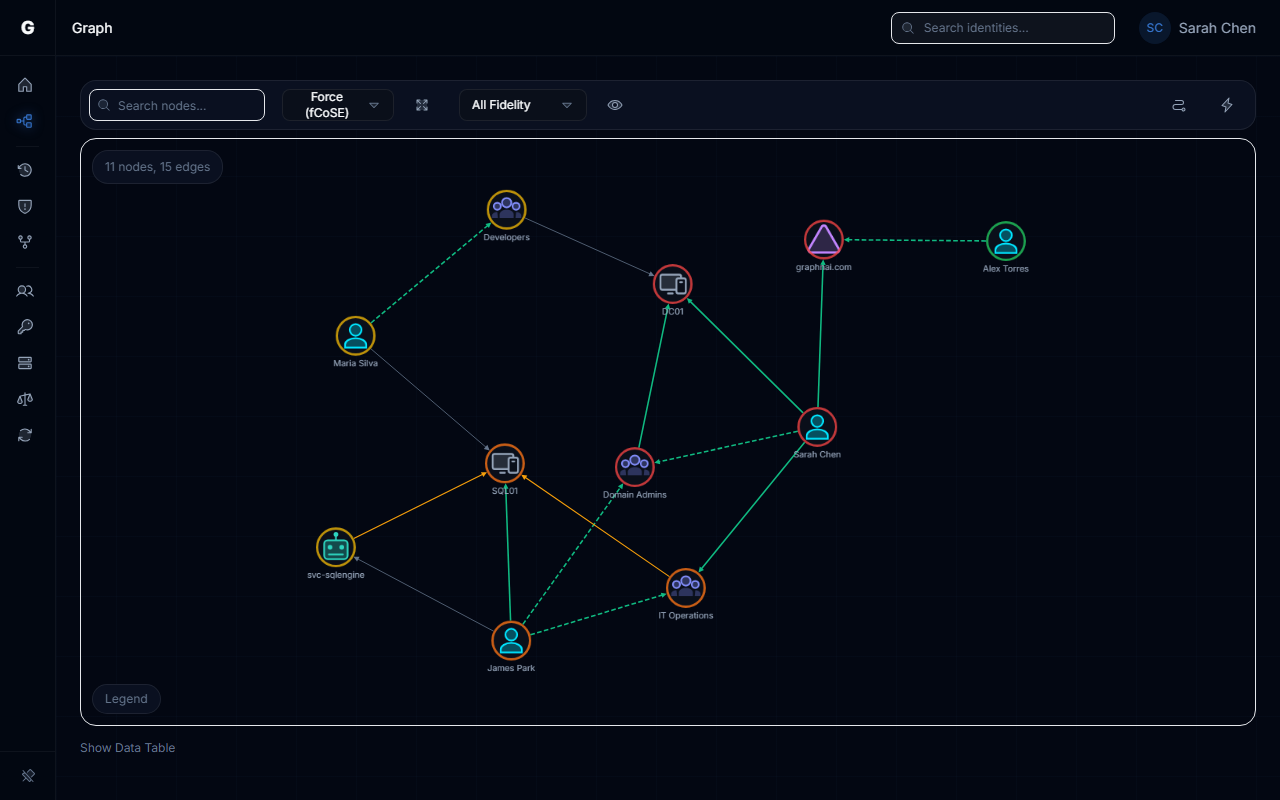
Task: Open the Sarah Chen user menu
Action: tap(1197, 28)
